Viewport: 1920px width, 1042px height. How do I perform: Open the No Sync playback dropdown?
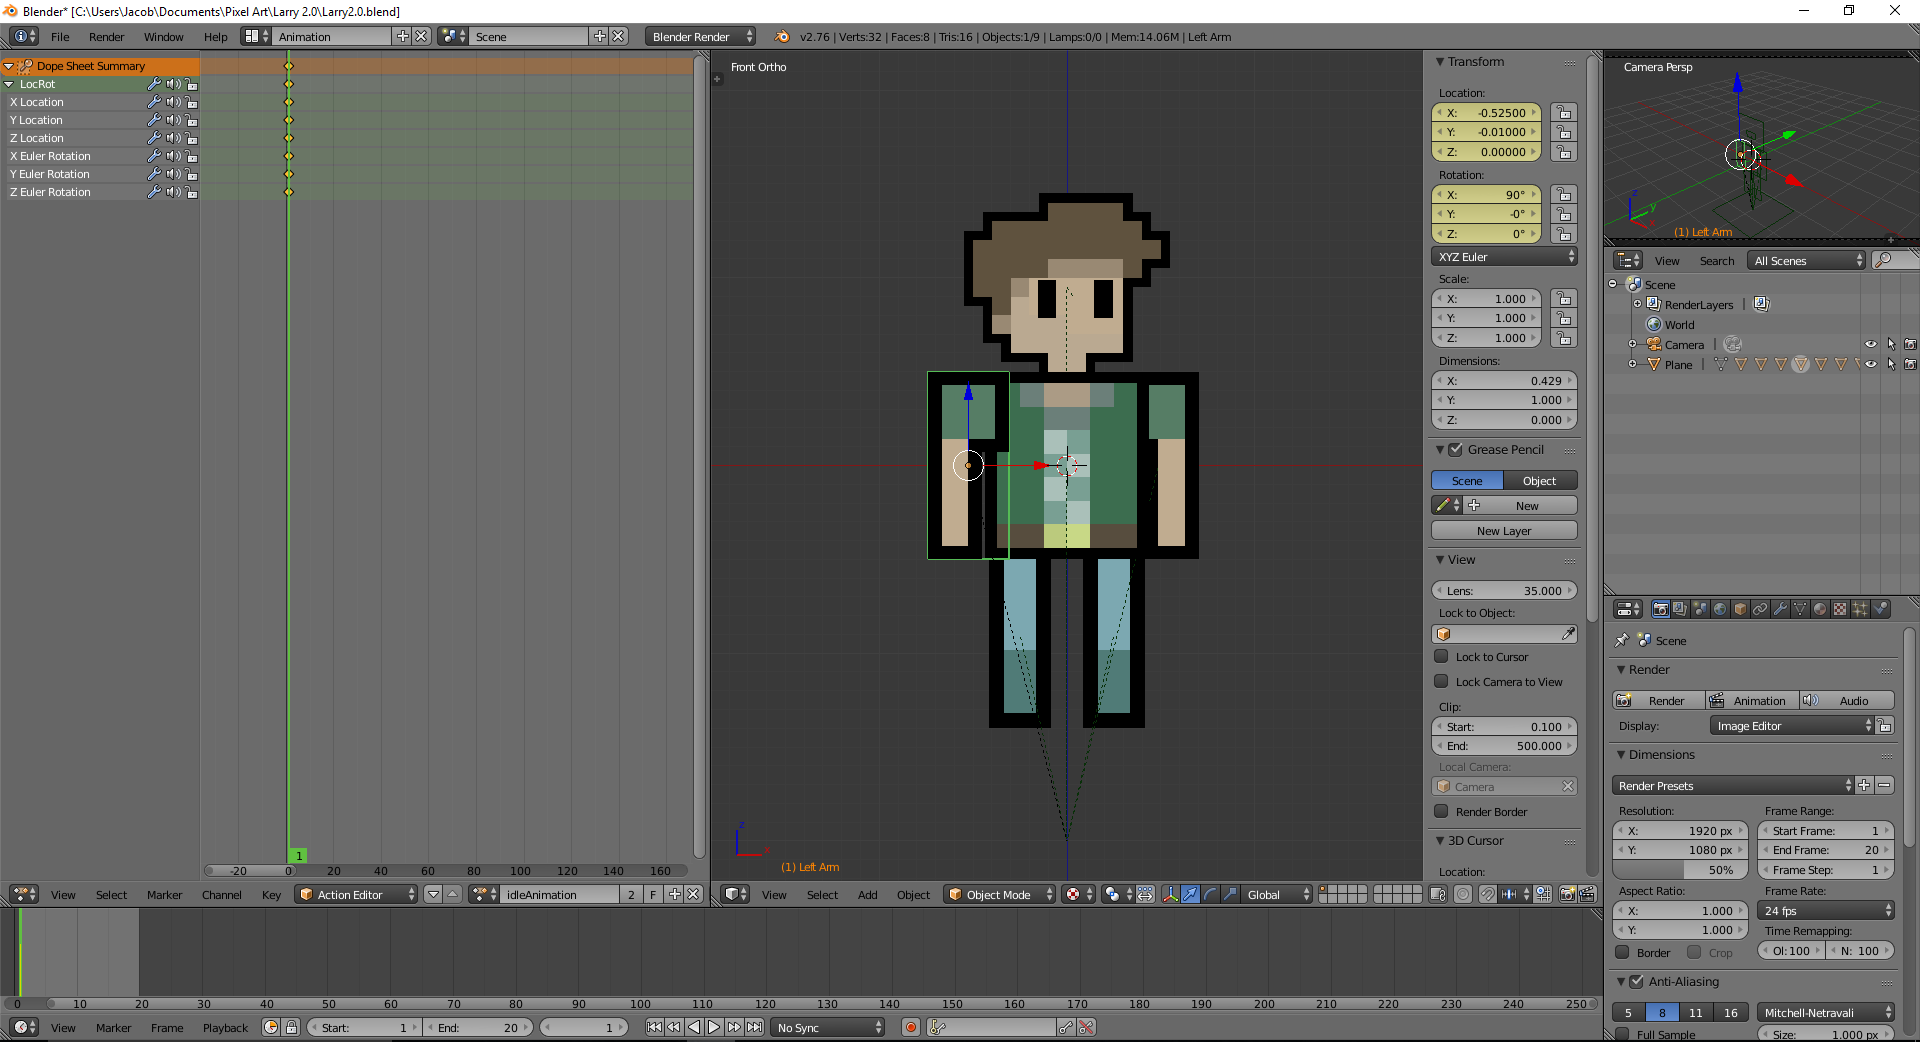(x=829, y=1027)
